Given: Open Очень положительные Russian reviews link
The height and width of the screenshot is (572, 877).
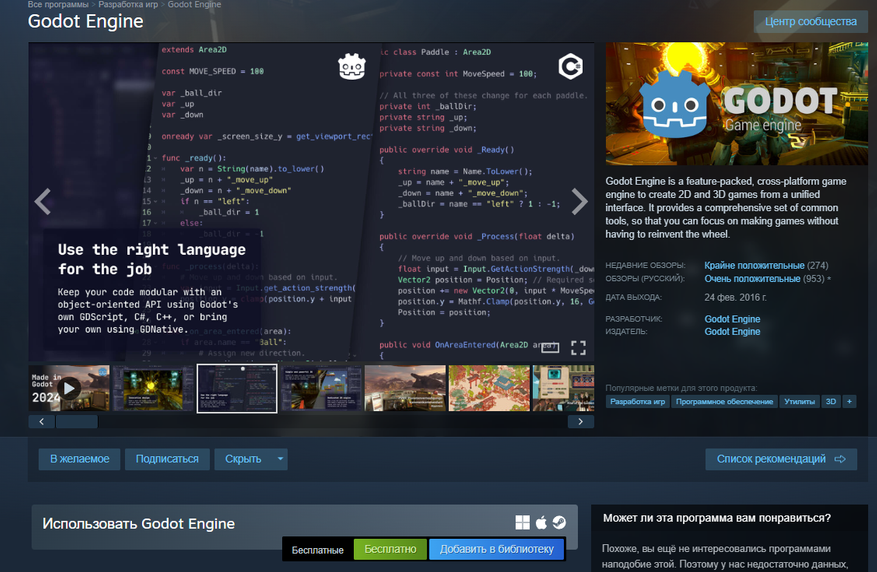Looking at the screenshot, I should 752,278.
